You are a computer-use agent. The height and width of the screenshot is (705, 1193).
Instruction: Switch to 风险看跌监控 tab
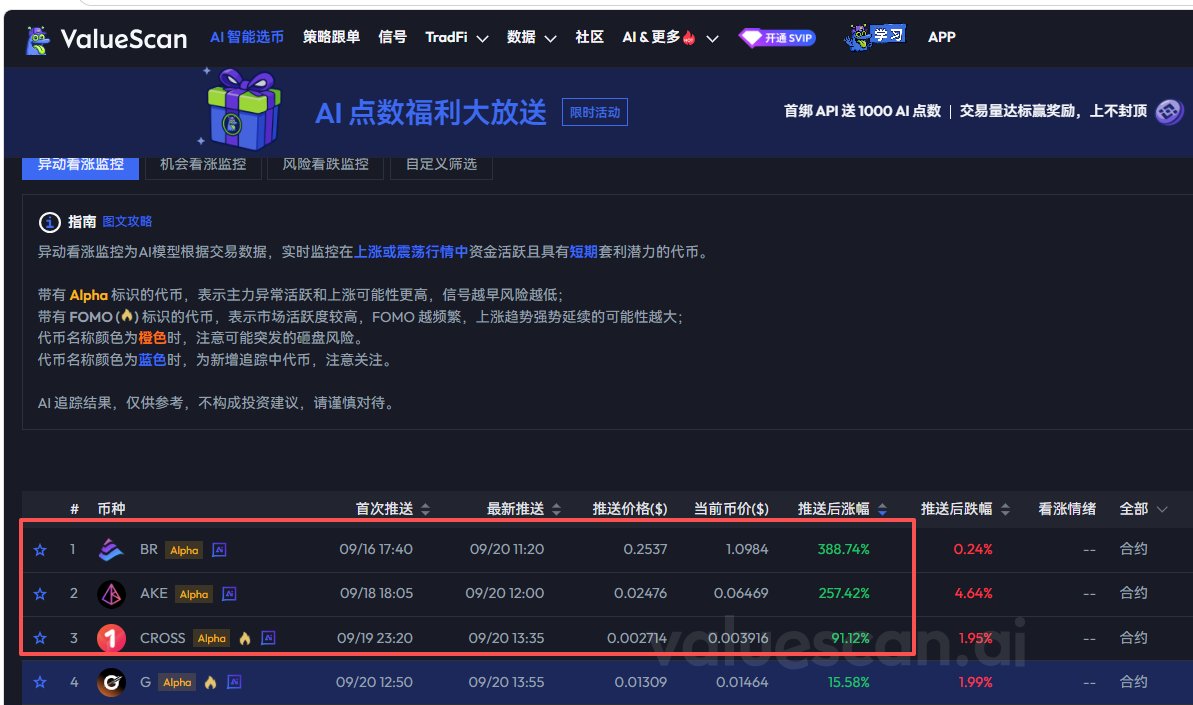pyautogui.click(x=326, y=167)
